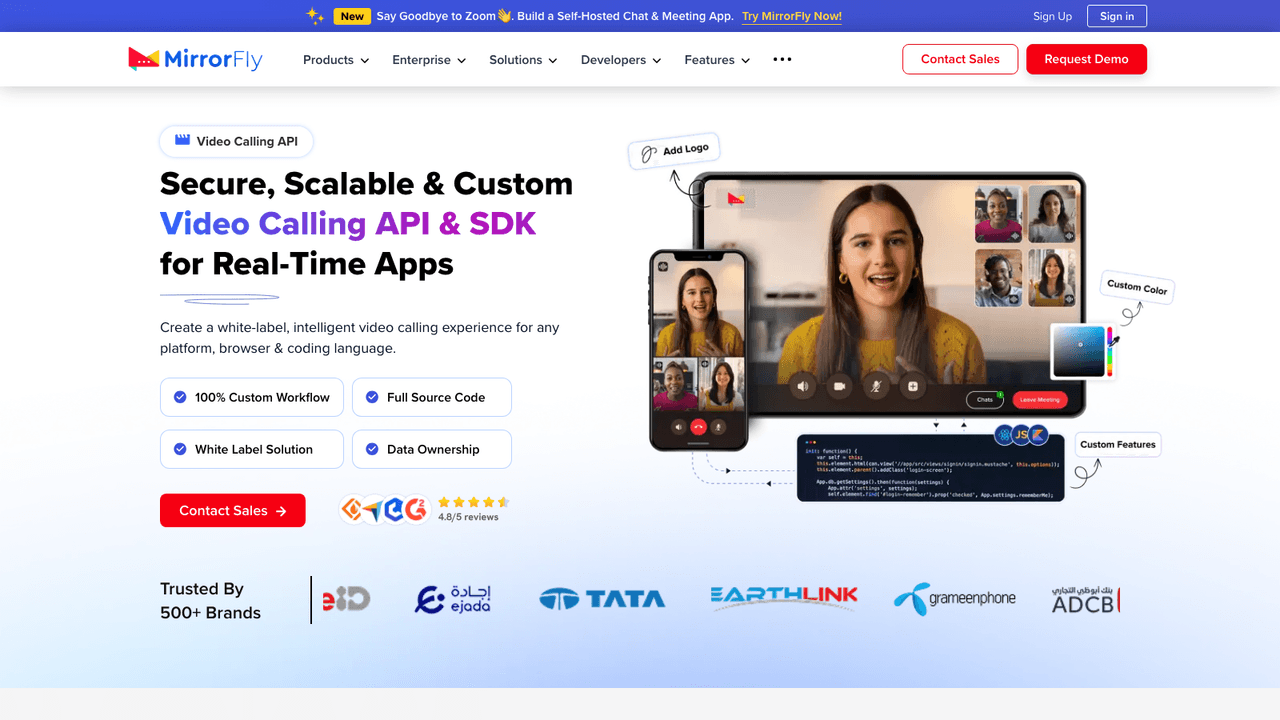This screenshot has height=720, width=1280.
Task: Click the Kotlin logo above the code snippet
Action: click(1038, 434)
